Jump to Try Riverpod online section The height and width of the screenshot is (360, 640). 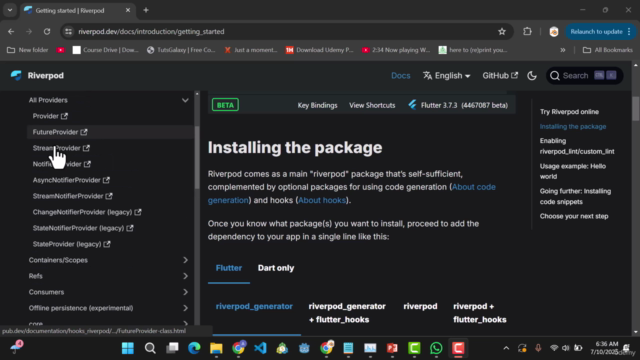tap(569, 111)
